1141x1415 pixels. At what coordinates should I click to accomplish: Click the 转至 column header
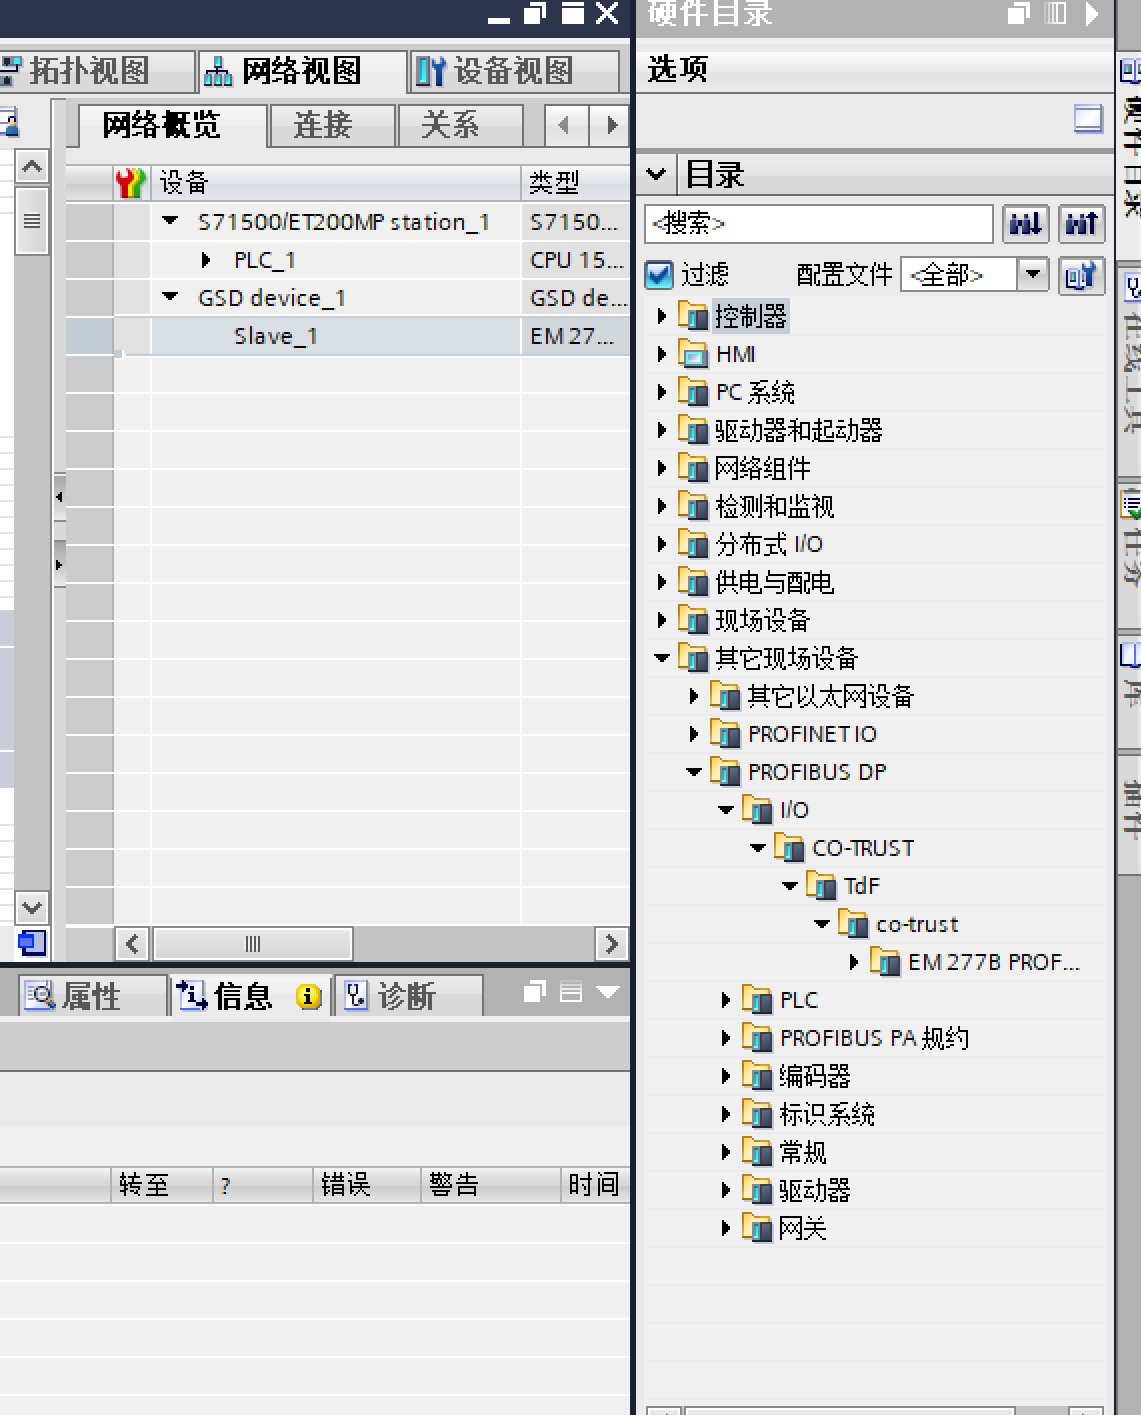[161, 1185]
